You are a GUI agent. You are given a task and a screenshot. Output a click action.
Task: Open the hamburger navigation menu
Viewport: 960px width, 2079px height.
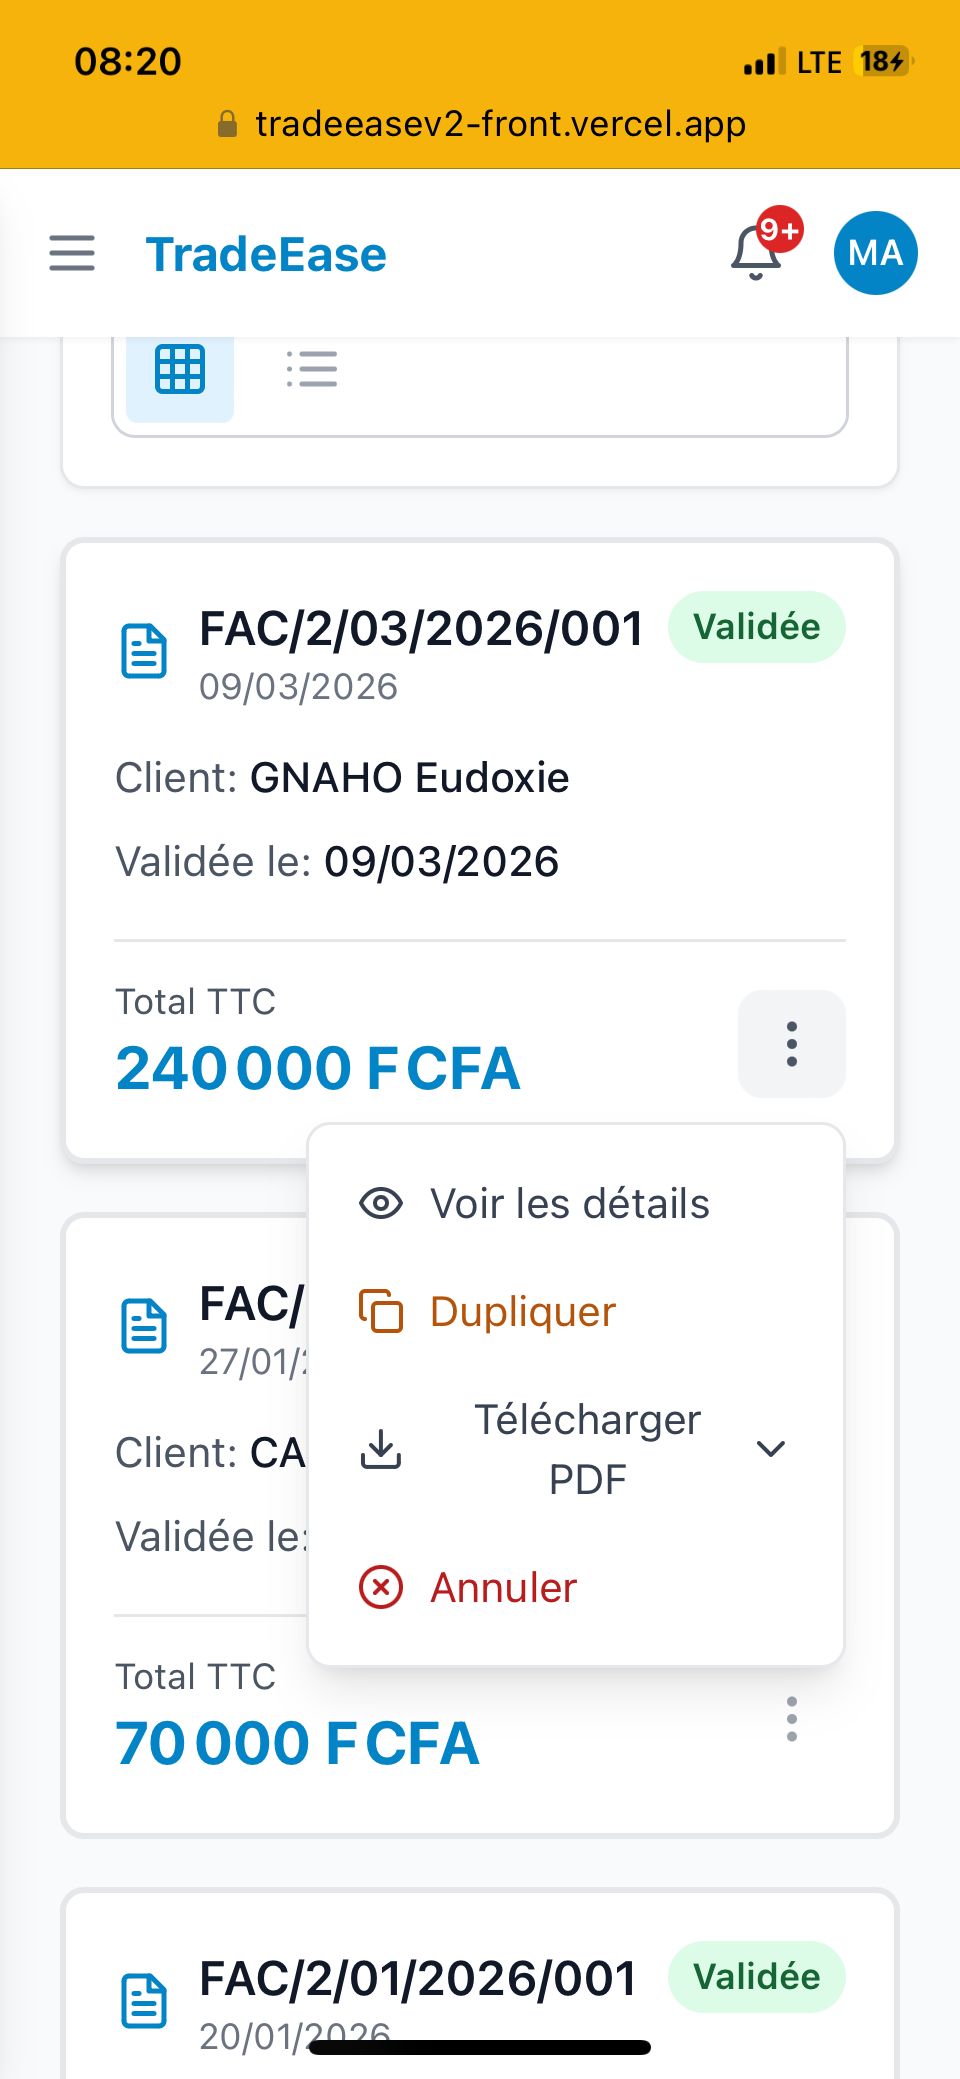[x=72, y=254]
